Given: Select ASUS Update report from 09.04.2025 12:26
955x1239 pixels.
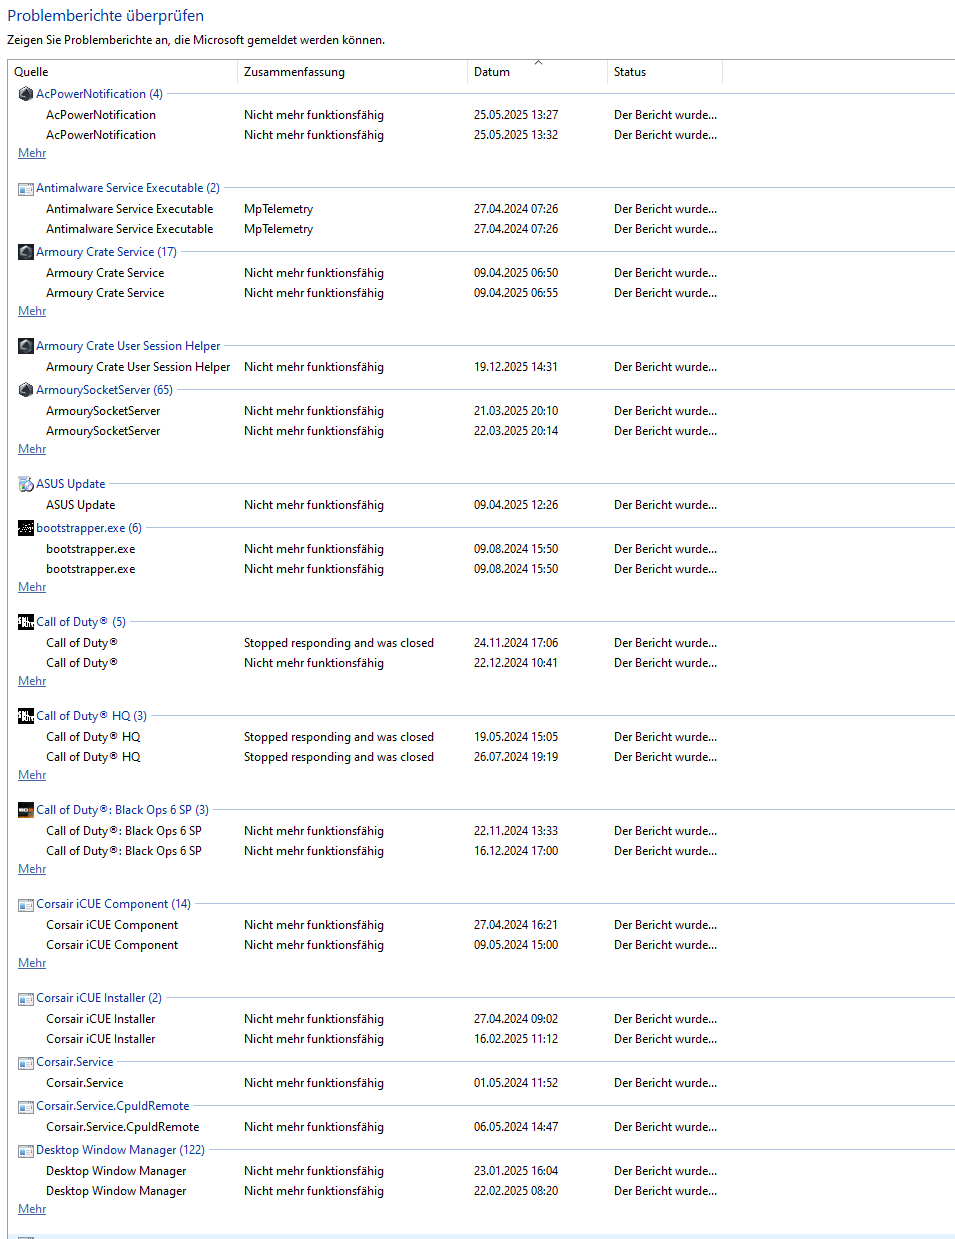Looking at the screenshot, I should click(381, 505).
